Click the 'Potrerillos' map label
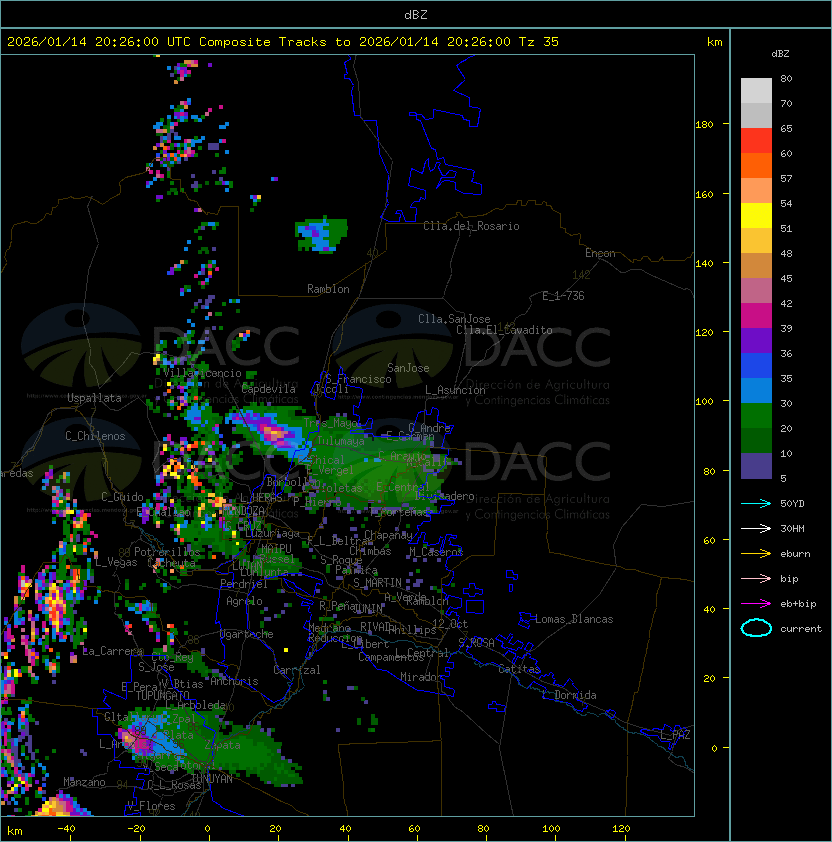The height and width of the screenshot is (842, 832). pos(167,552)
